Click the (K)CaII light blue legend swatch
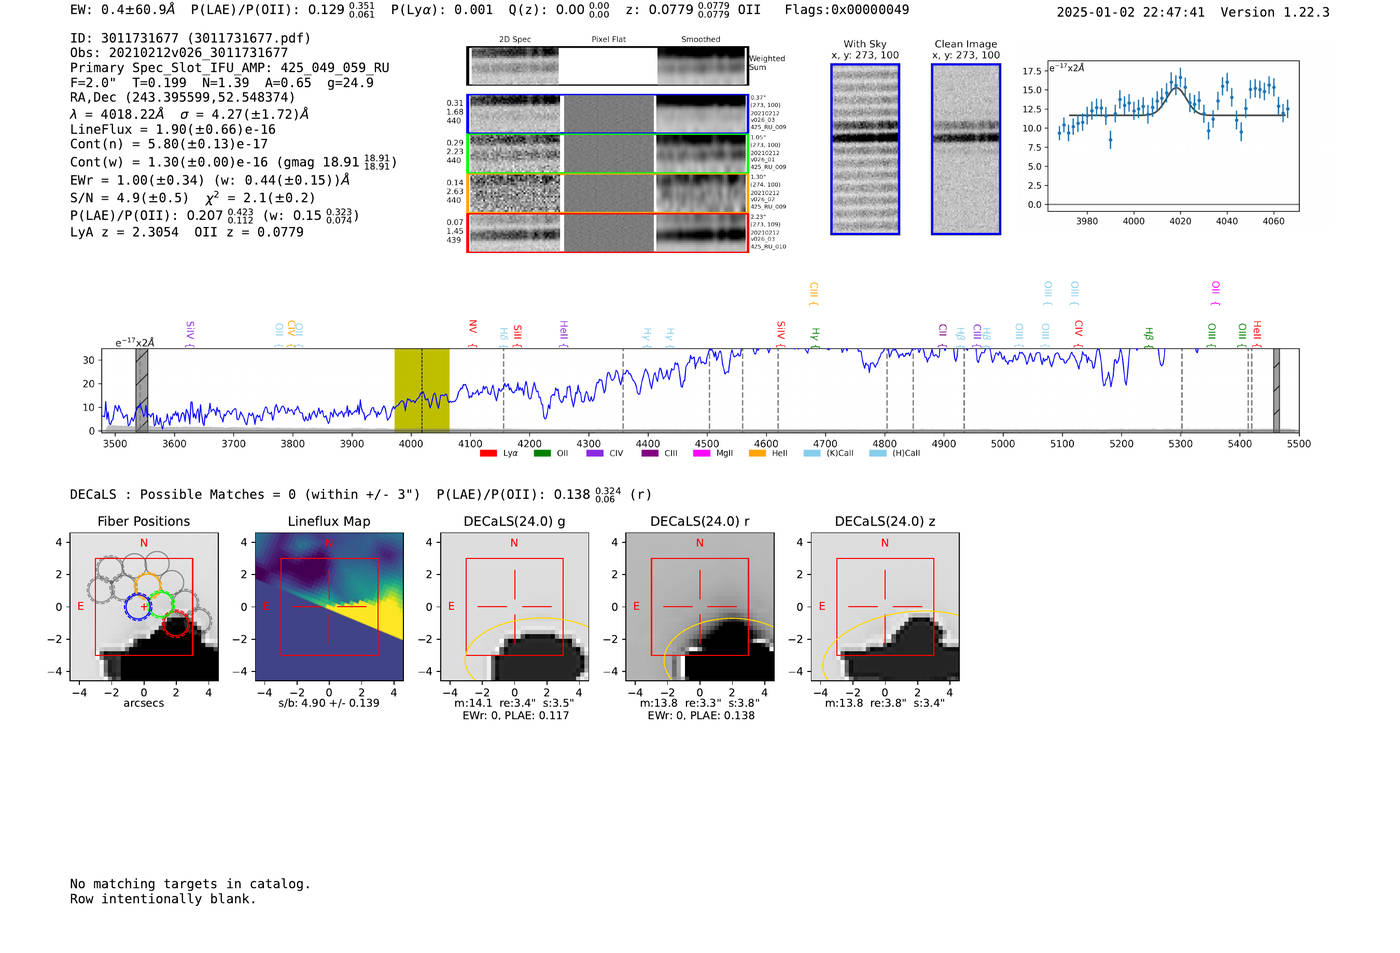Viewport: 1400px width, 953px height. (812, 453)
